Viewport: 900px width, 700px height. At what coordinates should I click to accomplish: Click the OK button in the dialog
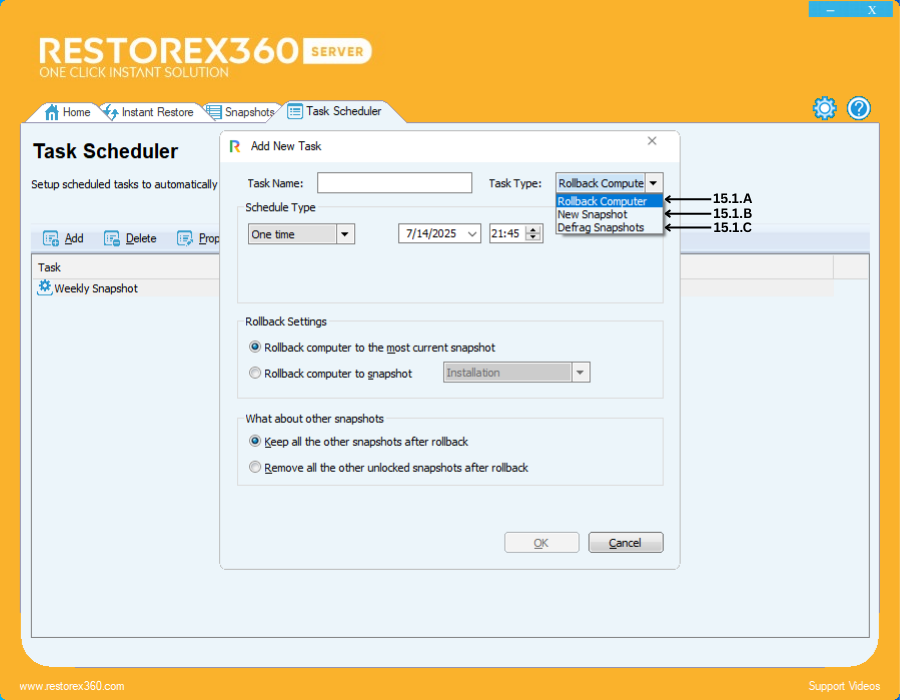pos(541,542)
